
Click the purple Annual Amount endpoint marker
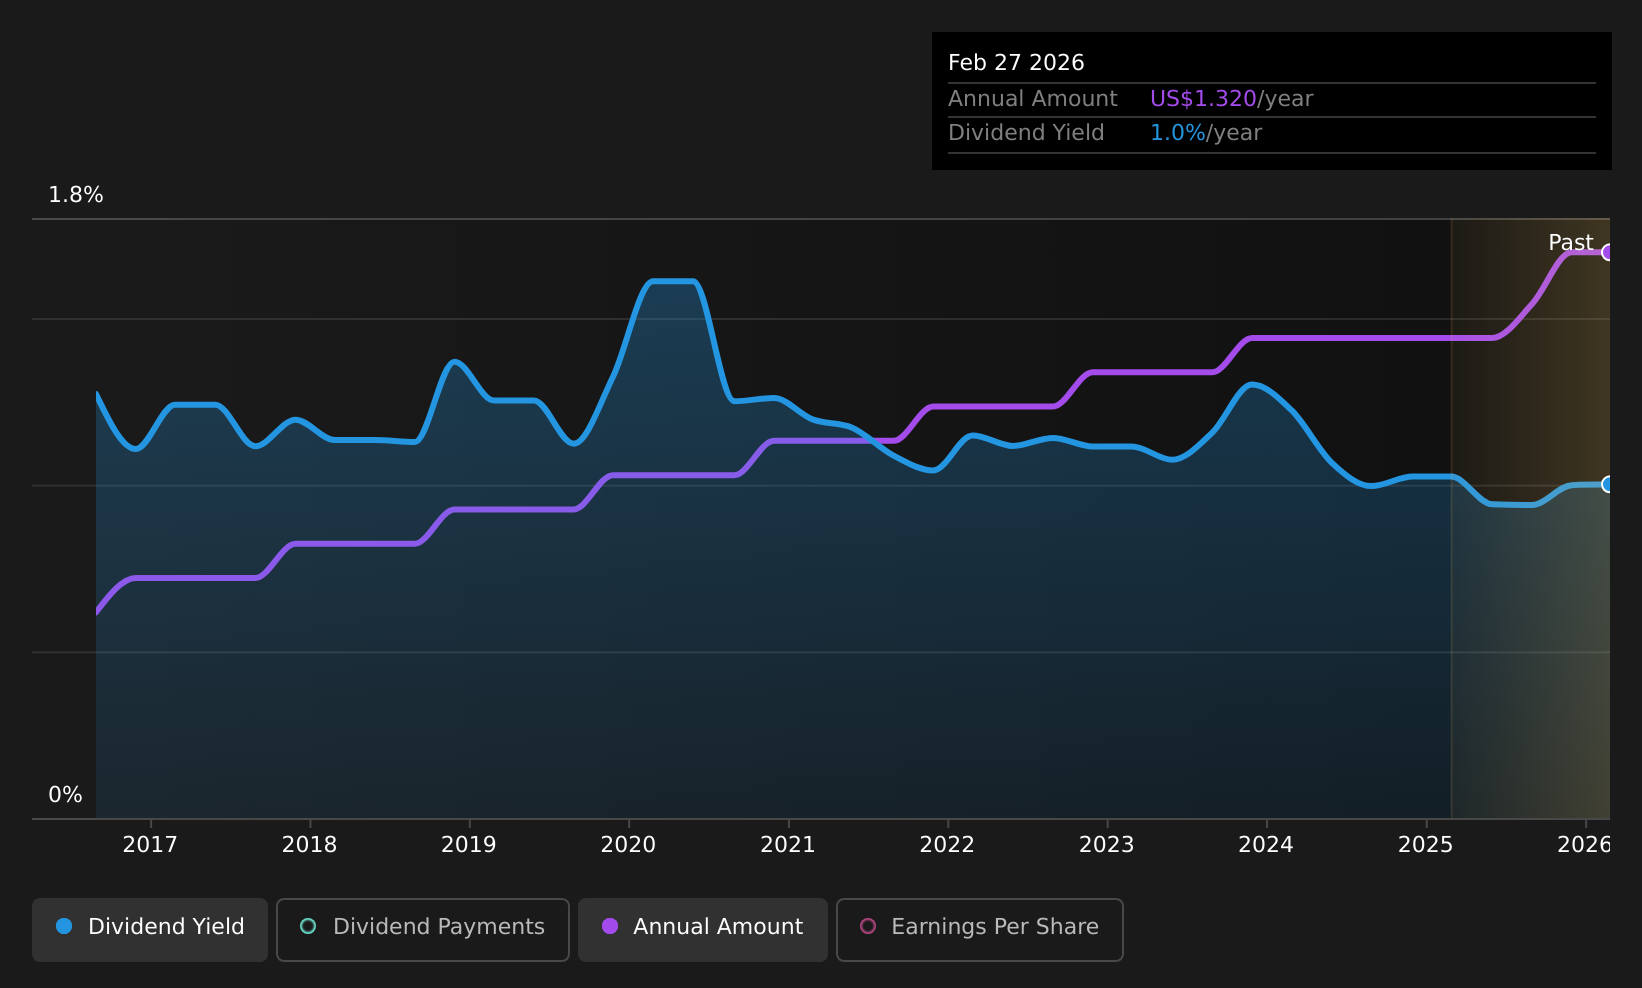[x=1607, y=252]
